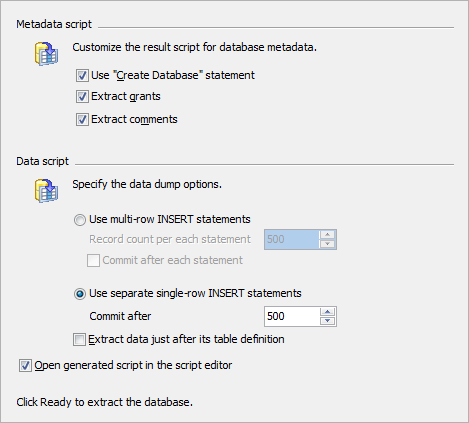Image resolution: width=469 pixels, height=423 pixels.
Task: Click the Metadata script database icon
Action: (x=46, y=53)
